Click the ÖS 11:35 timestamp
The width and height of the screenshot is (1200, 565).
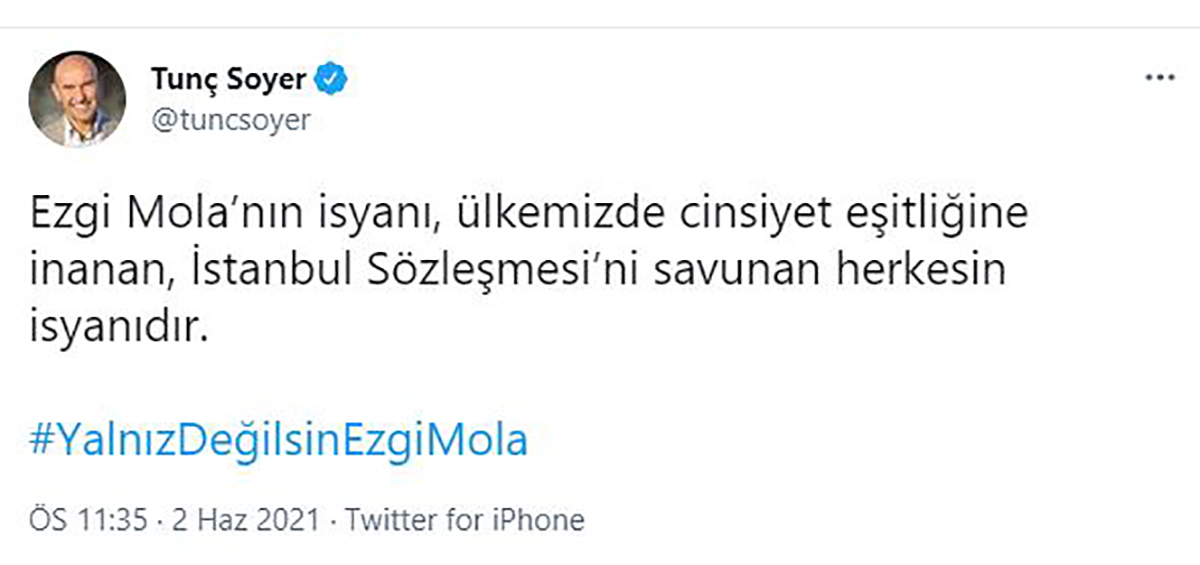tap(90, 520)
